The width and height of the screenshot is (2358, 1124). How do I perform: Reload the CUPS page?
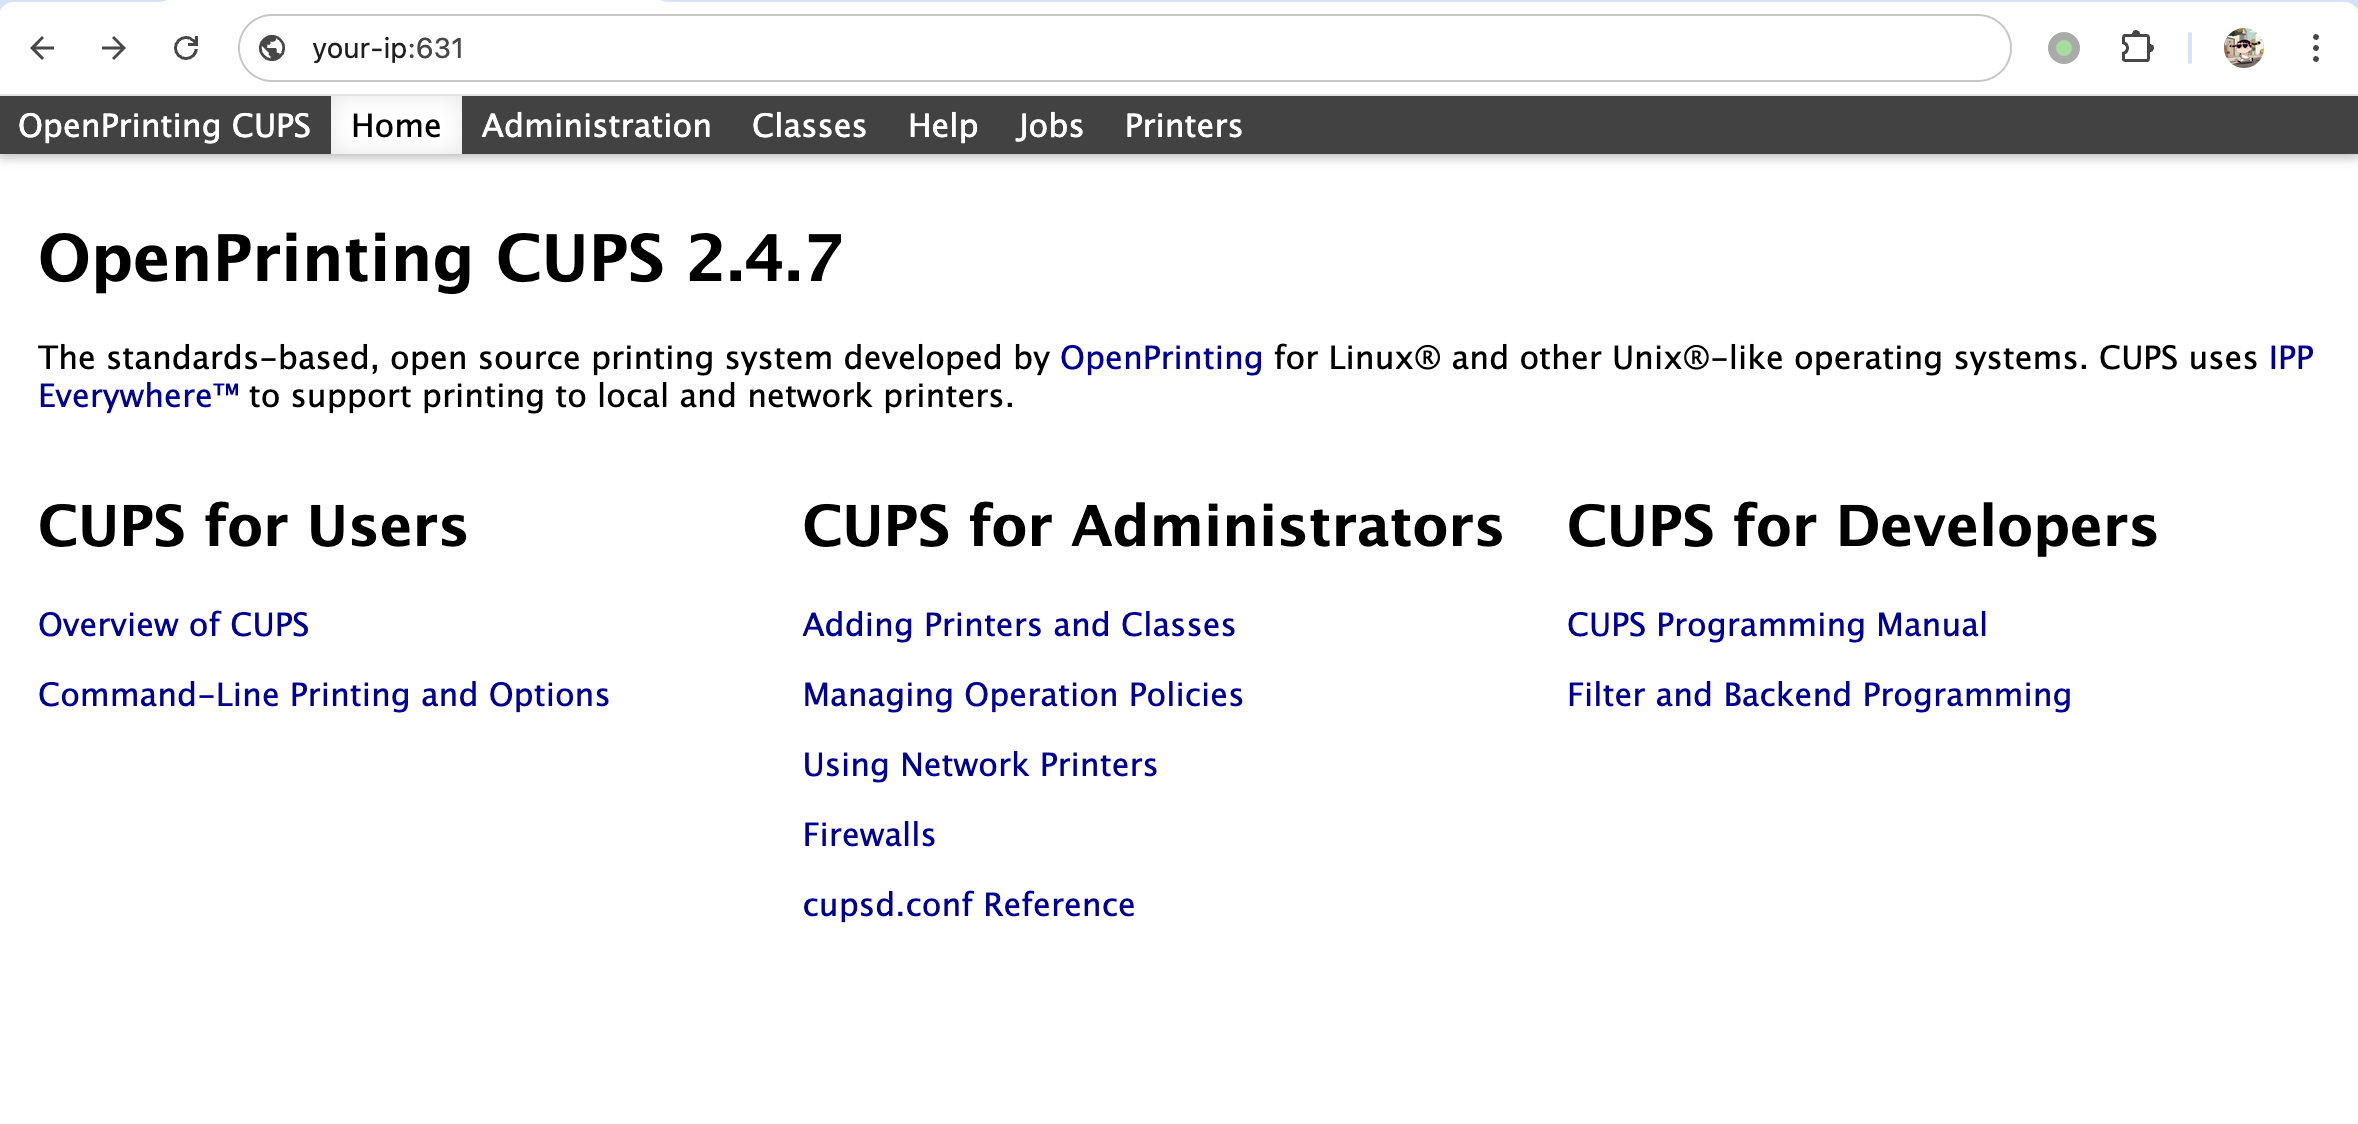coord(186,48)
